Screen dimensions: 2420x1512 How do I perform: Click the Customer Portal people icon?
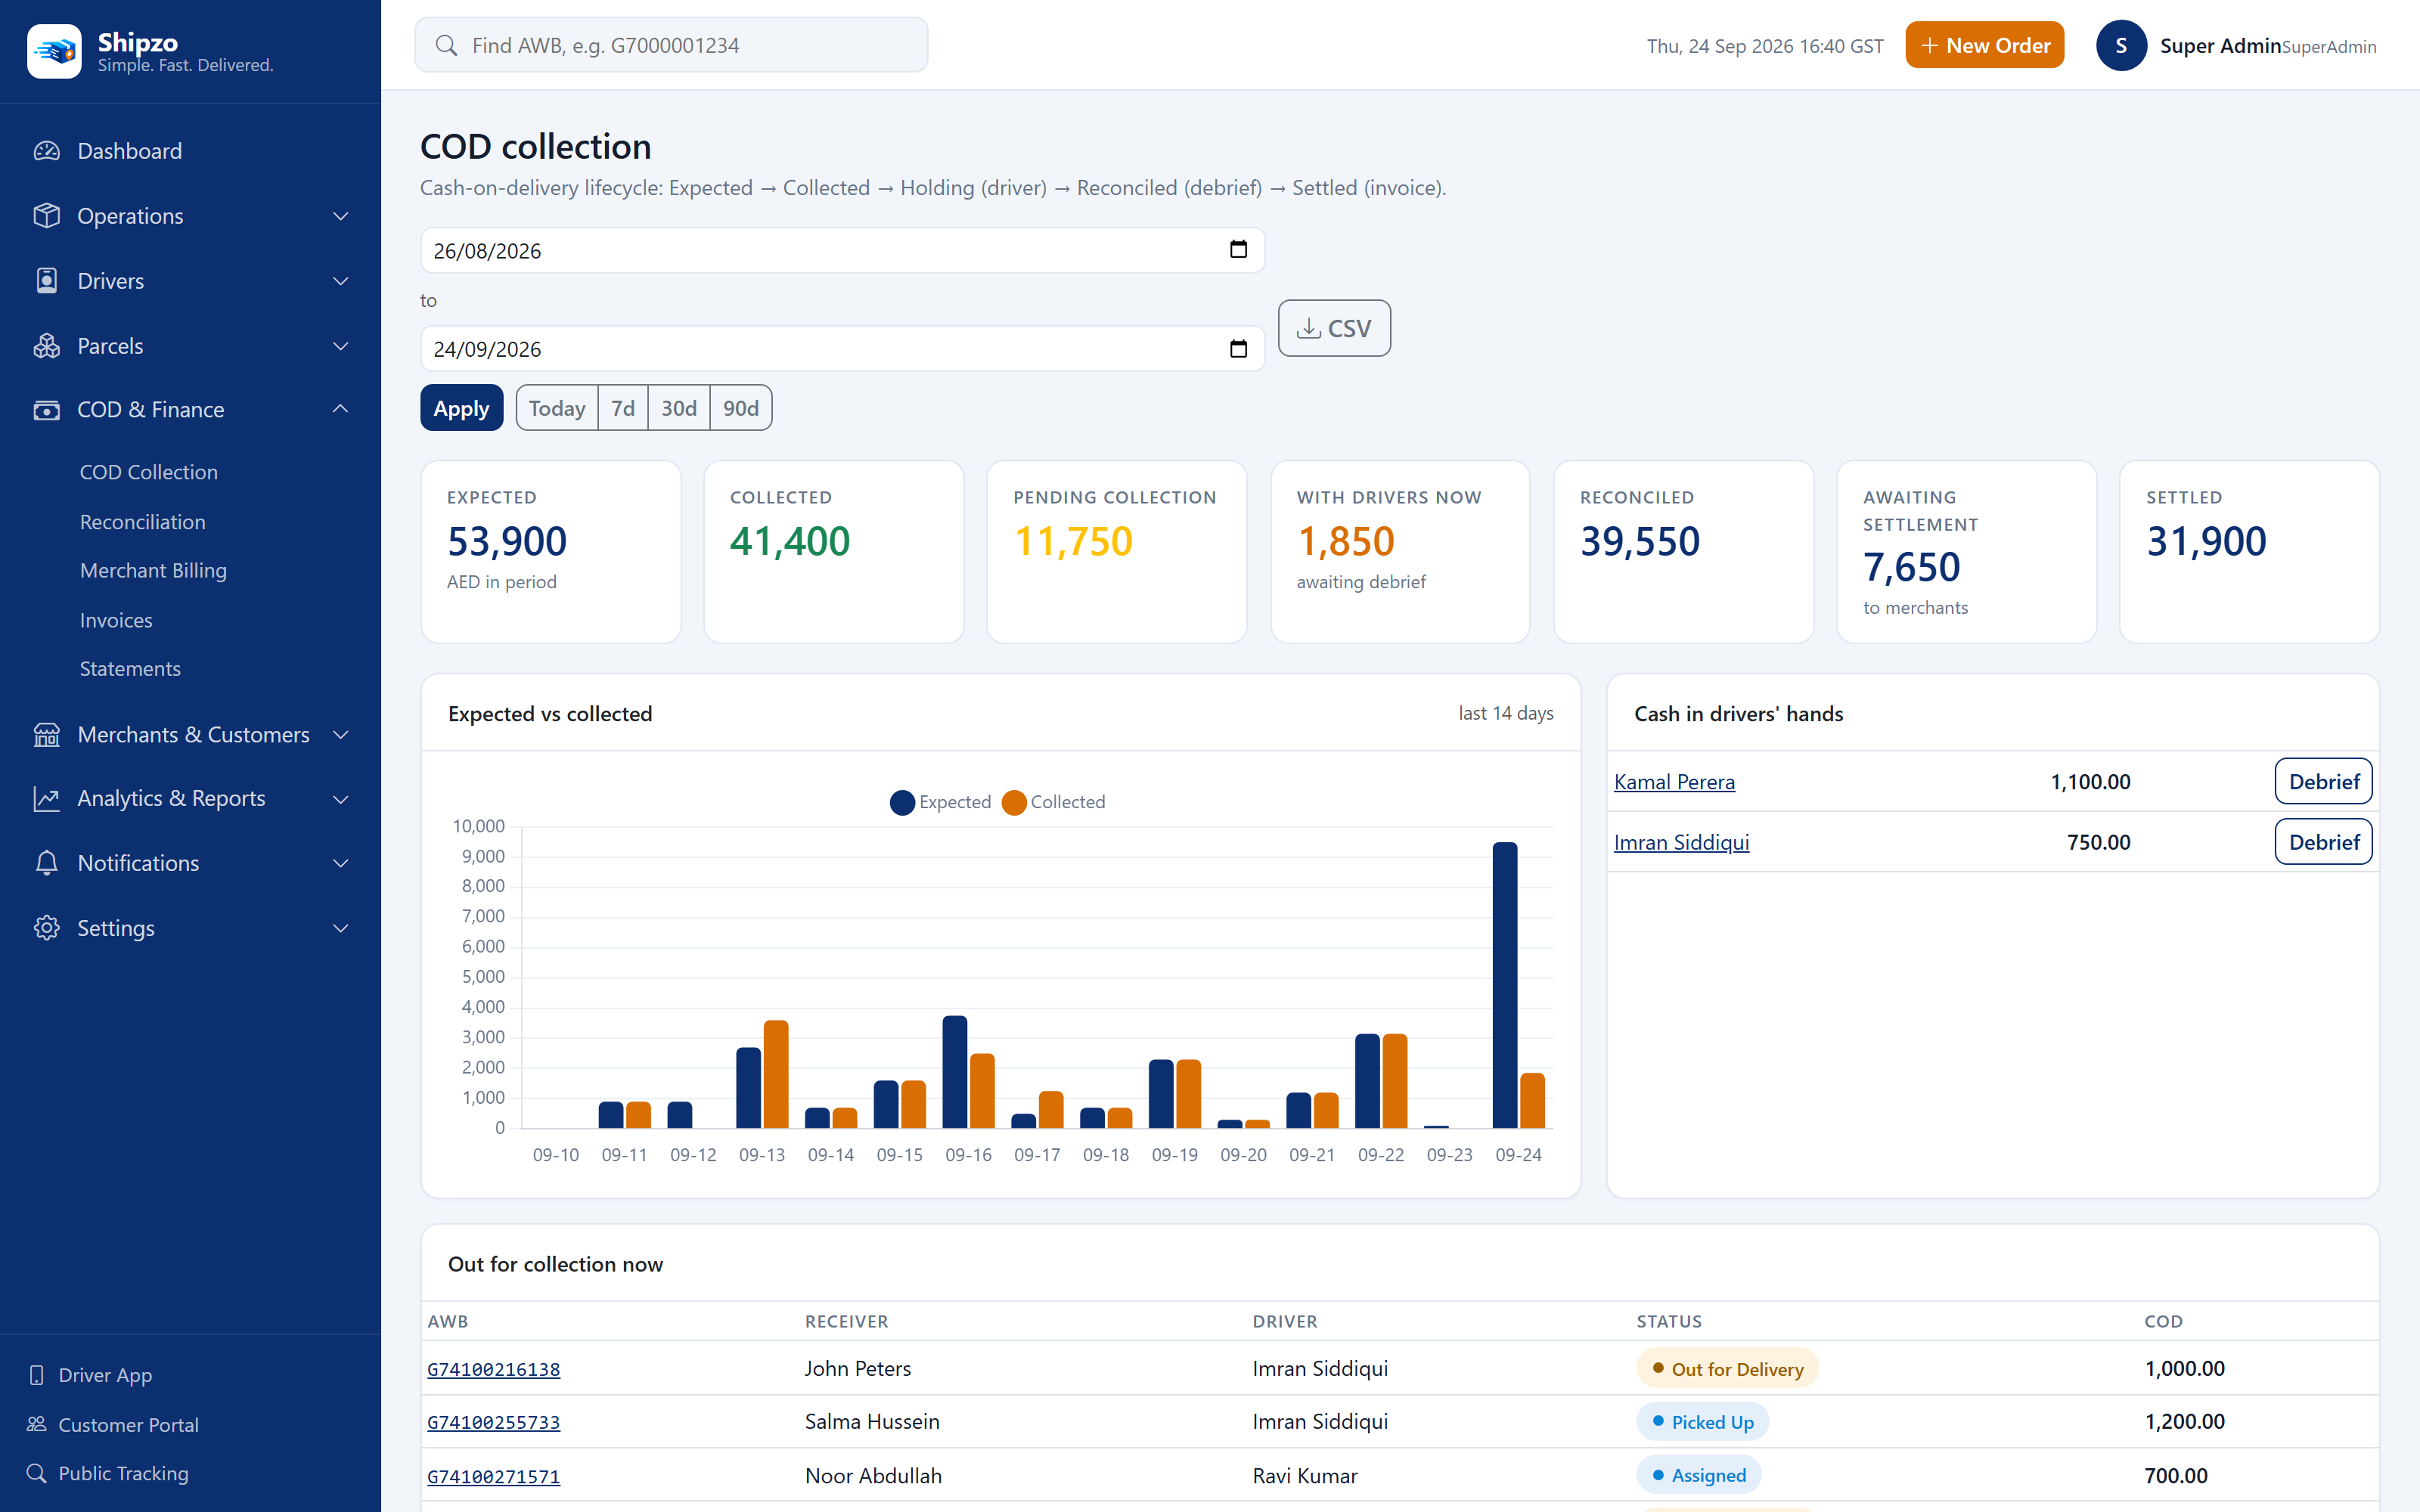[37, 1424]
